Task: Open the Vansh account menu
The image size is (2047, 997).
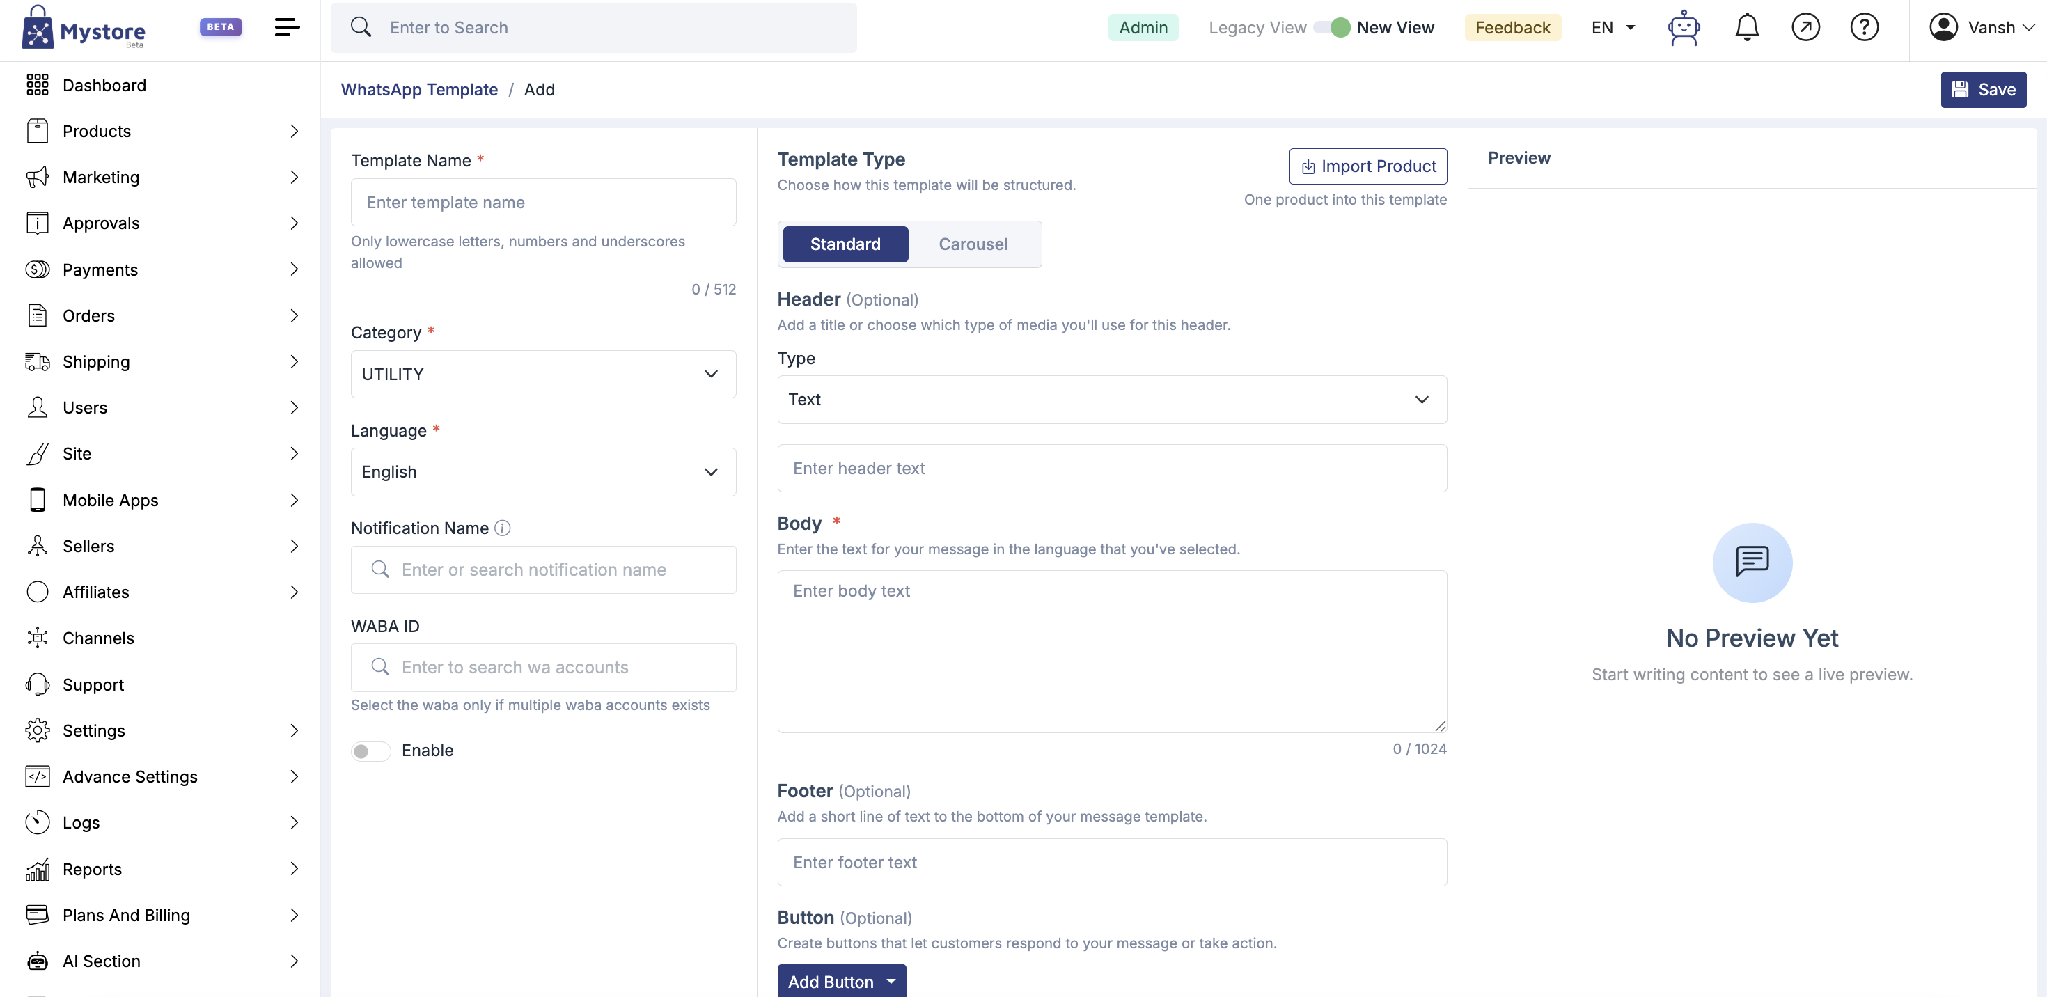Action: (1982, 27)
